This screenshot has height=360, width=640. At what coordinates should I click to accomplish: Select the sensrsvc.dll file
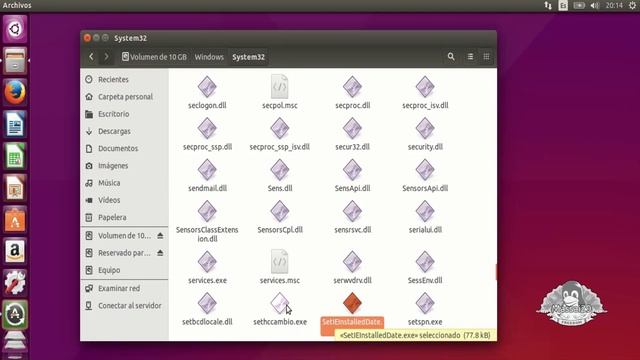pos(352,217)
